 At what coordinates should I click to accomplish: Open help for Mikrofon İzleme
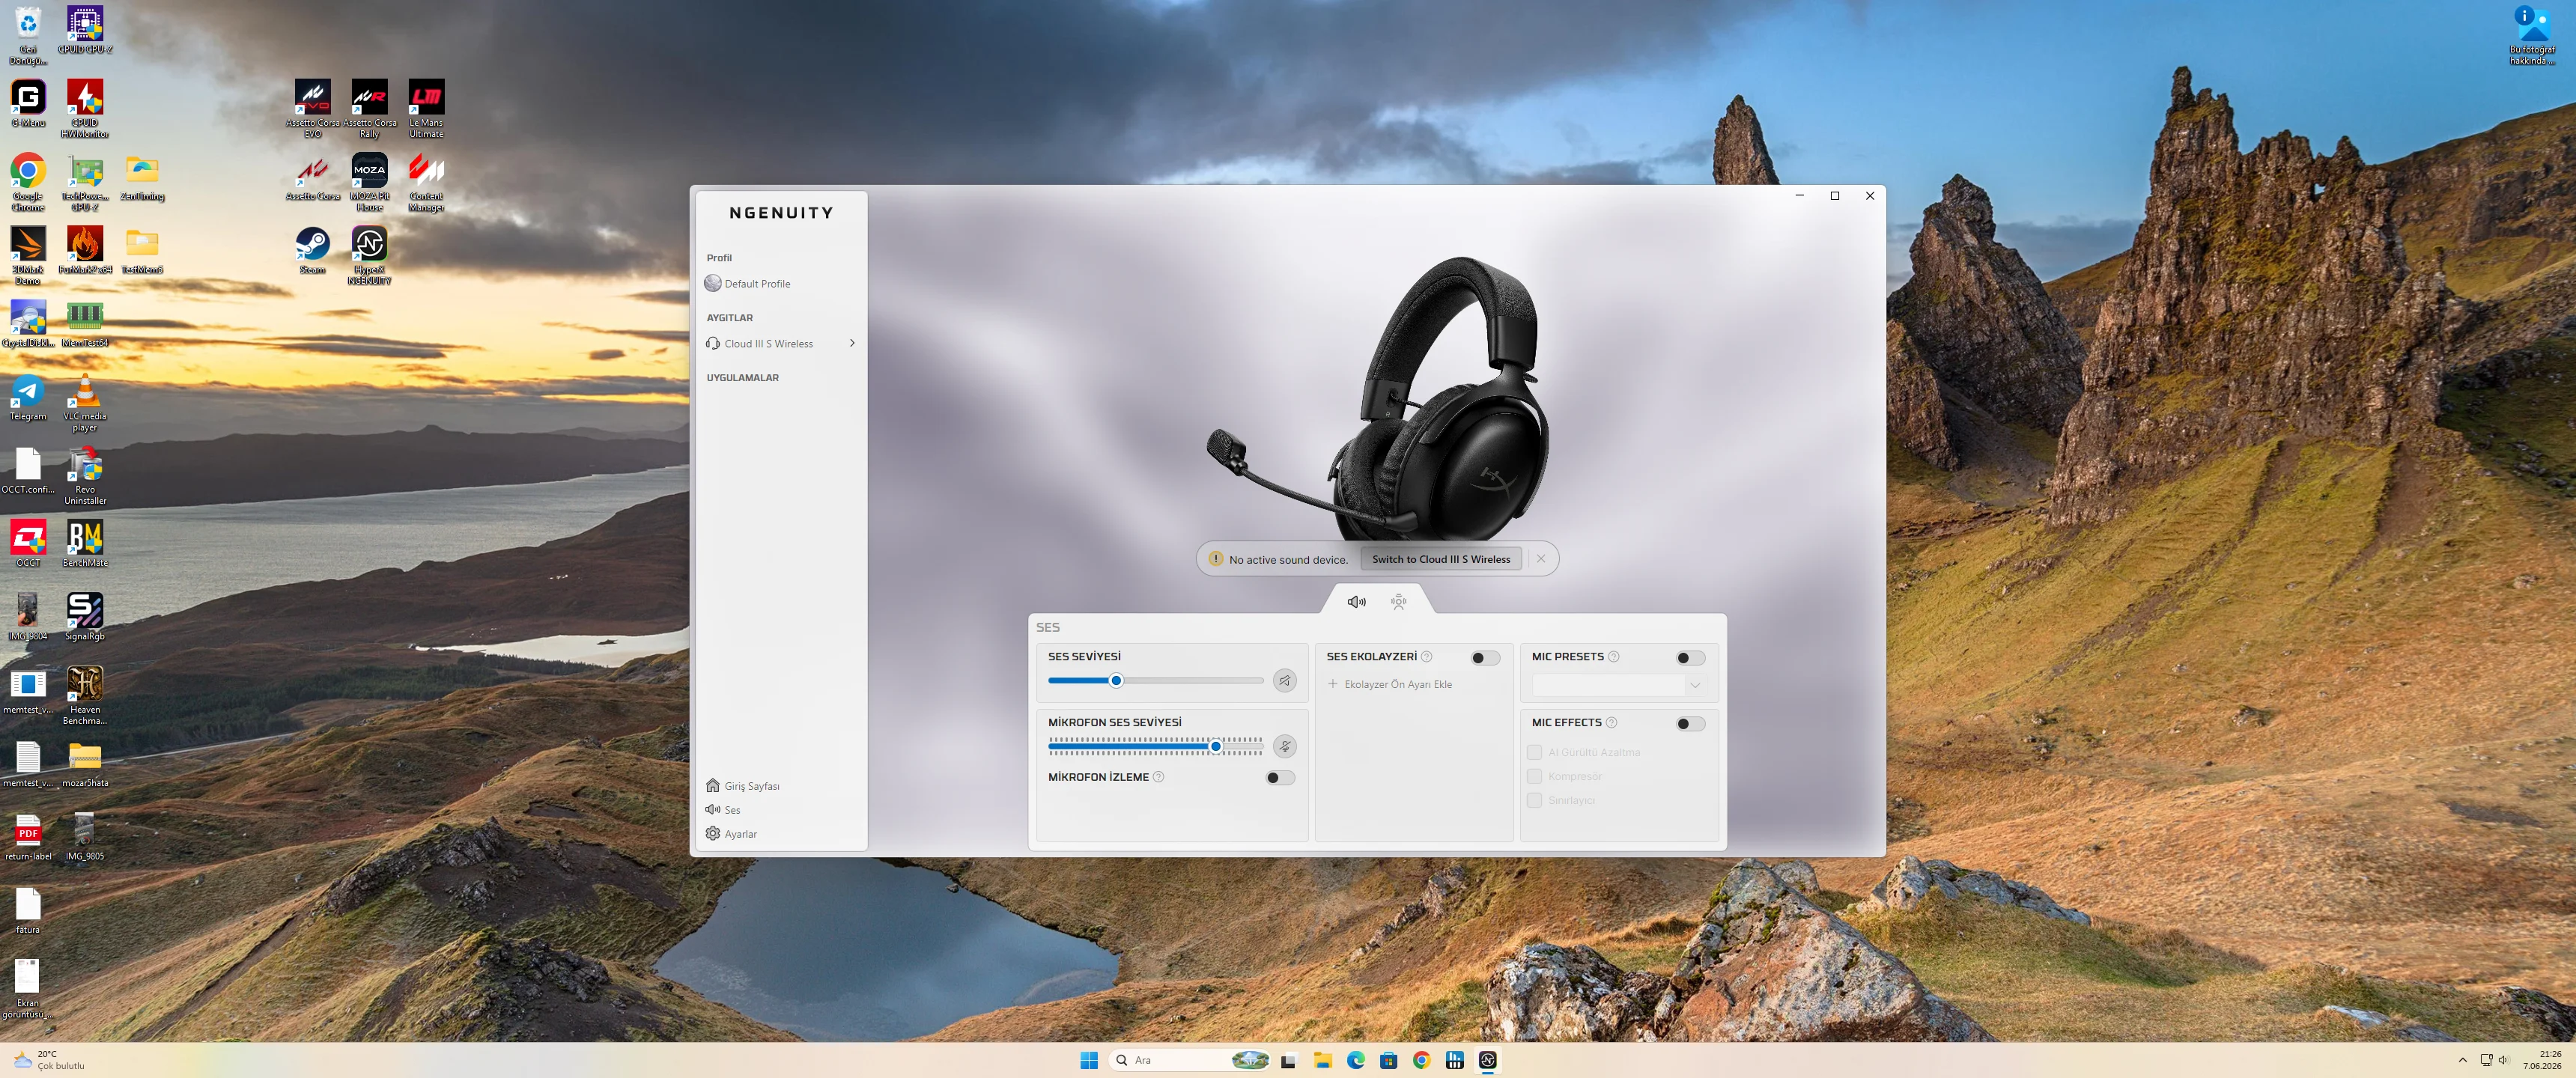pos(1158,777)
